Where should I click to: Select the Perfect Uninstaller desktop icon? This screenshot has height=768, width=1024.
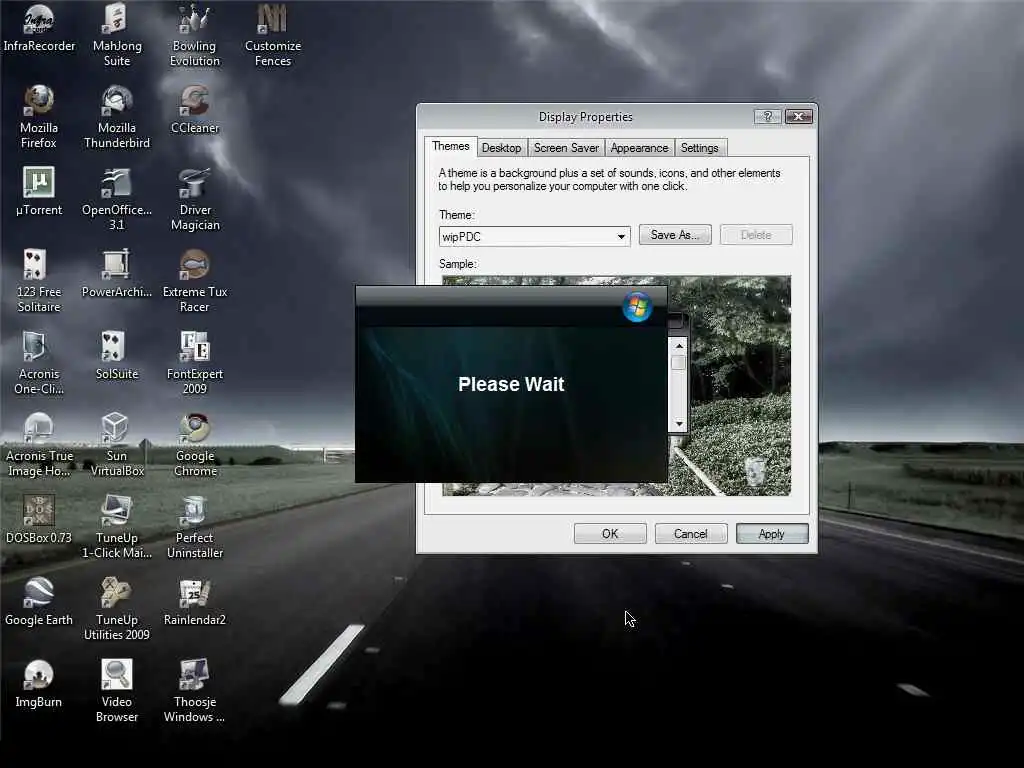[195, 528]
